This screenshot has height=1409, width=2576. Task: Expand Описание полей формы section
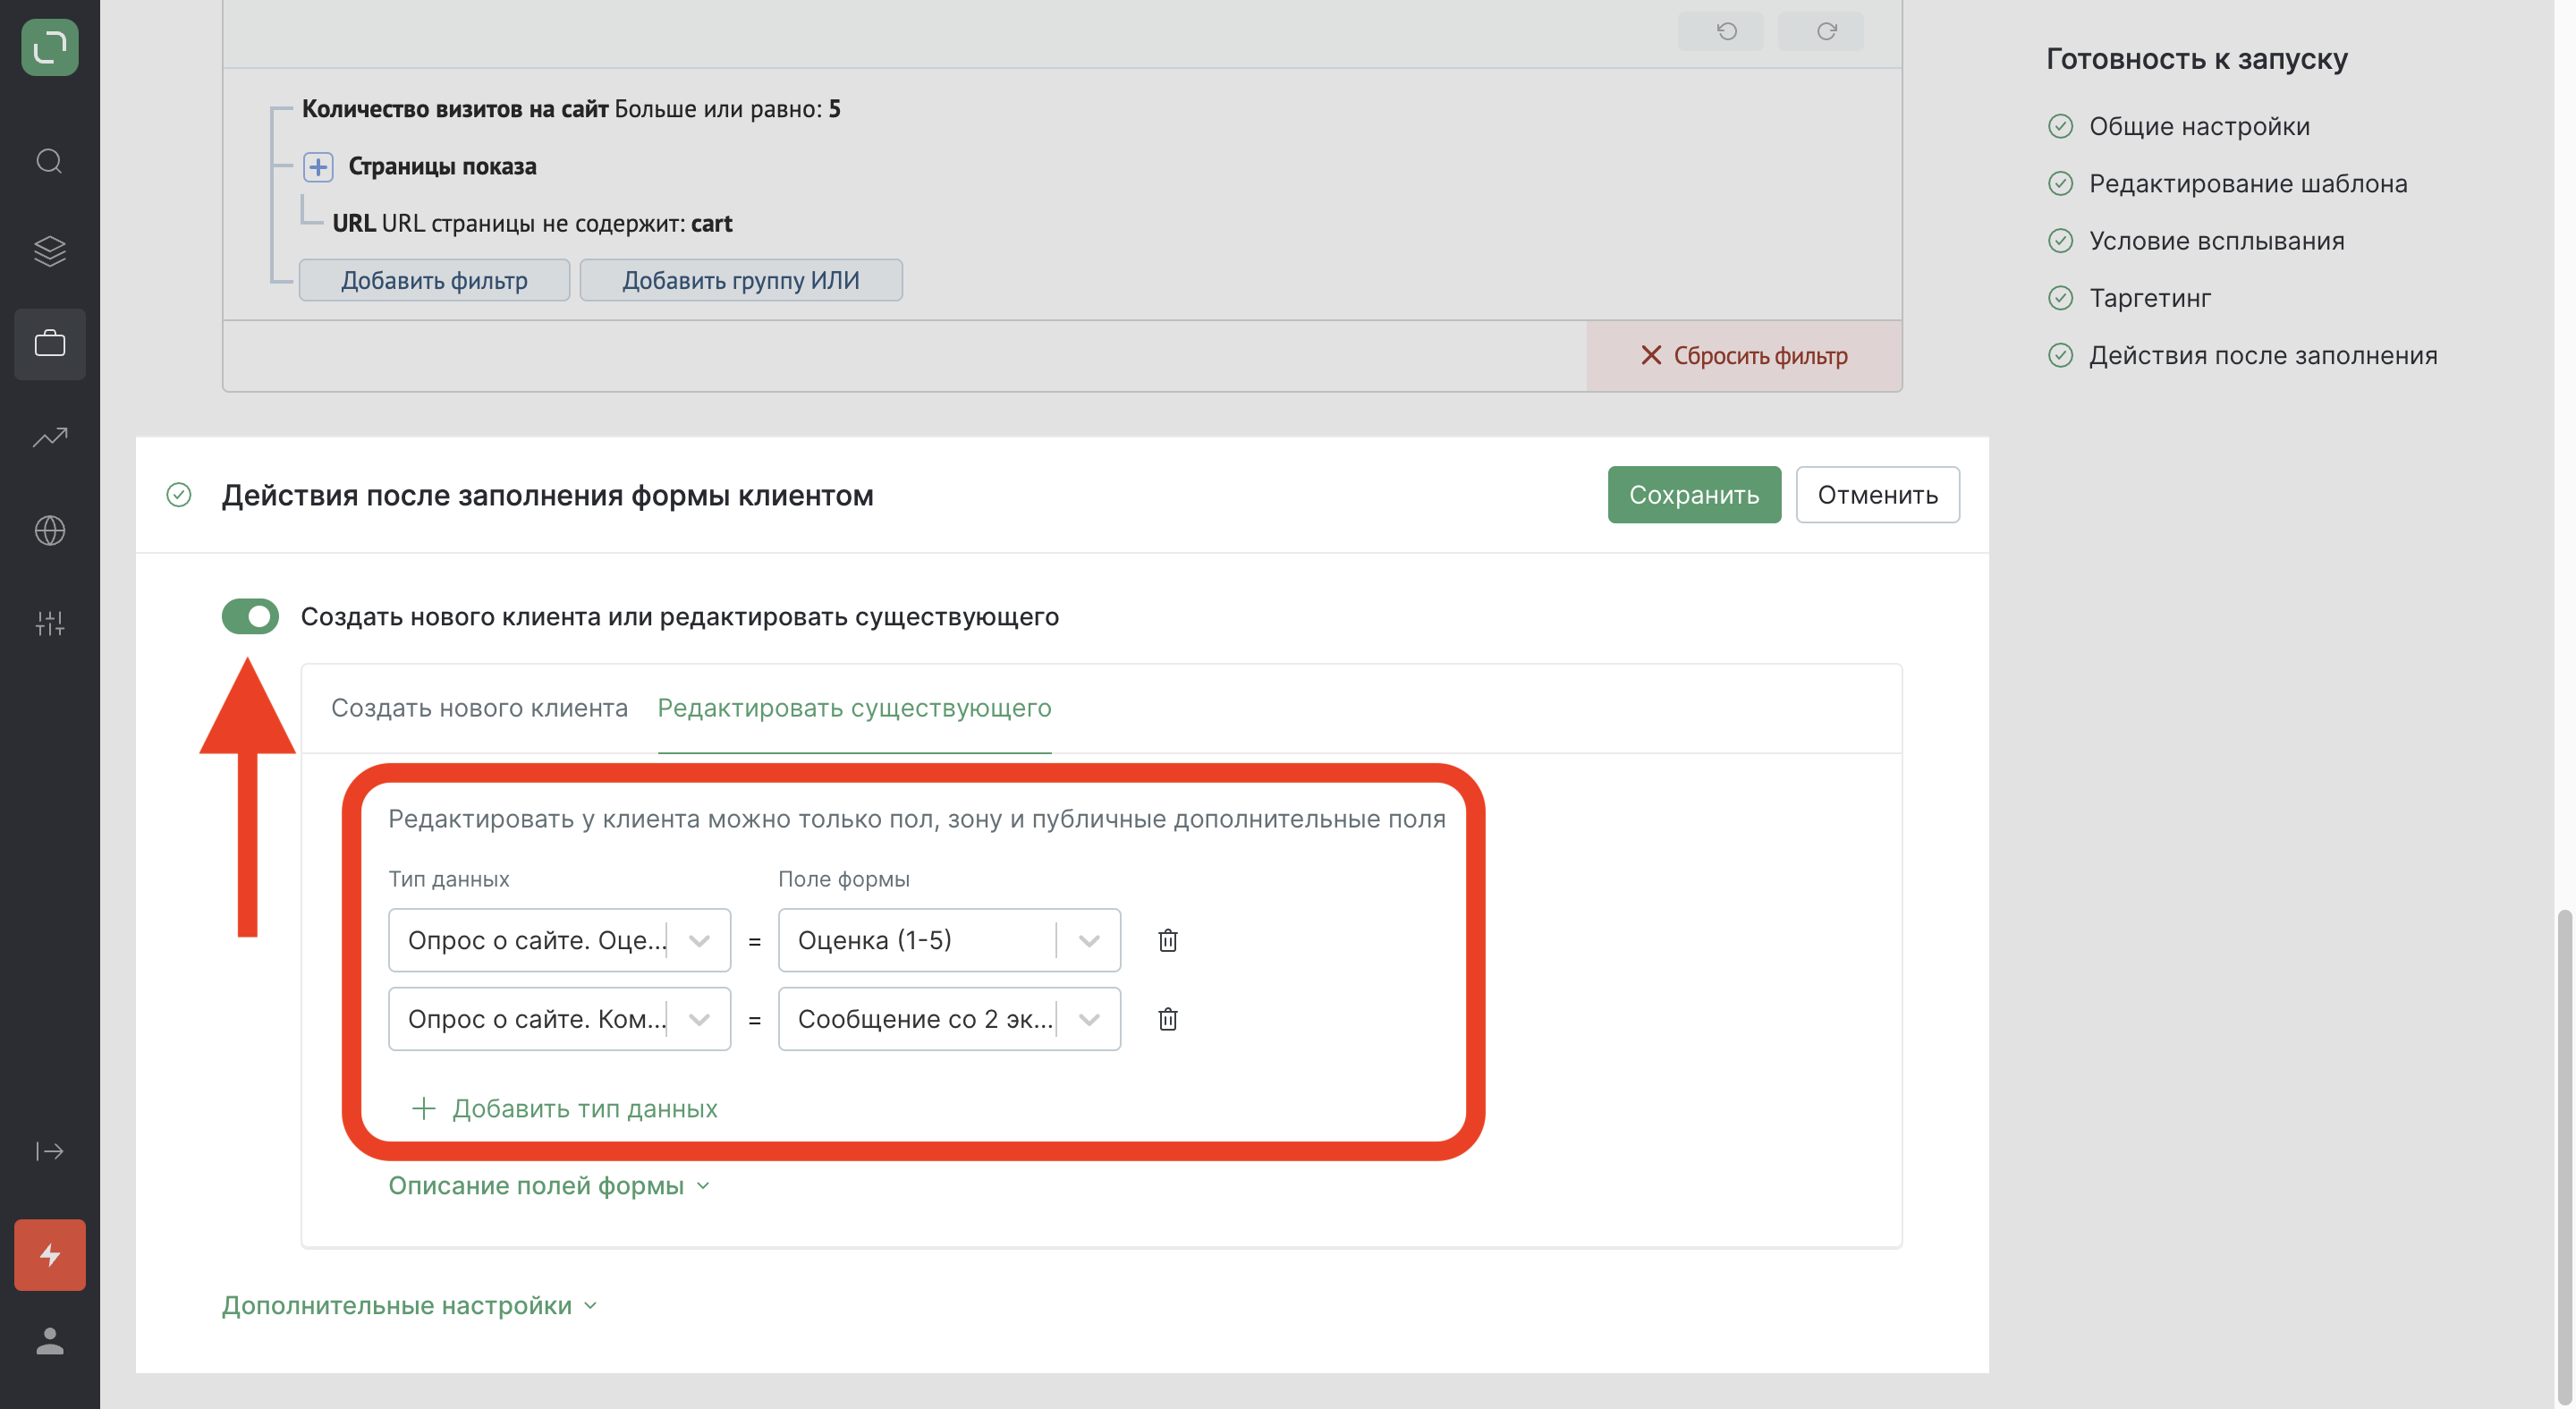point(549,1186)
